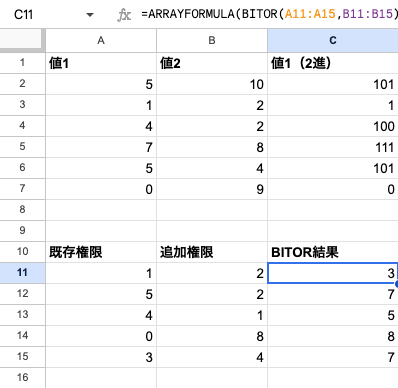
Task: Click cell B7 containing 9
Action: coord(212,189)
